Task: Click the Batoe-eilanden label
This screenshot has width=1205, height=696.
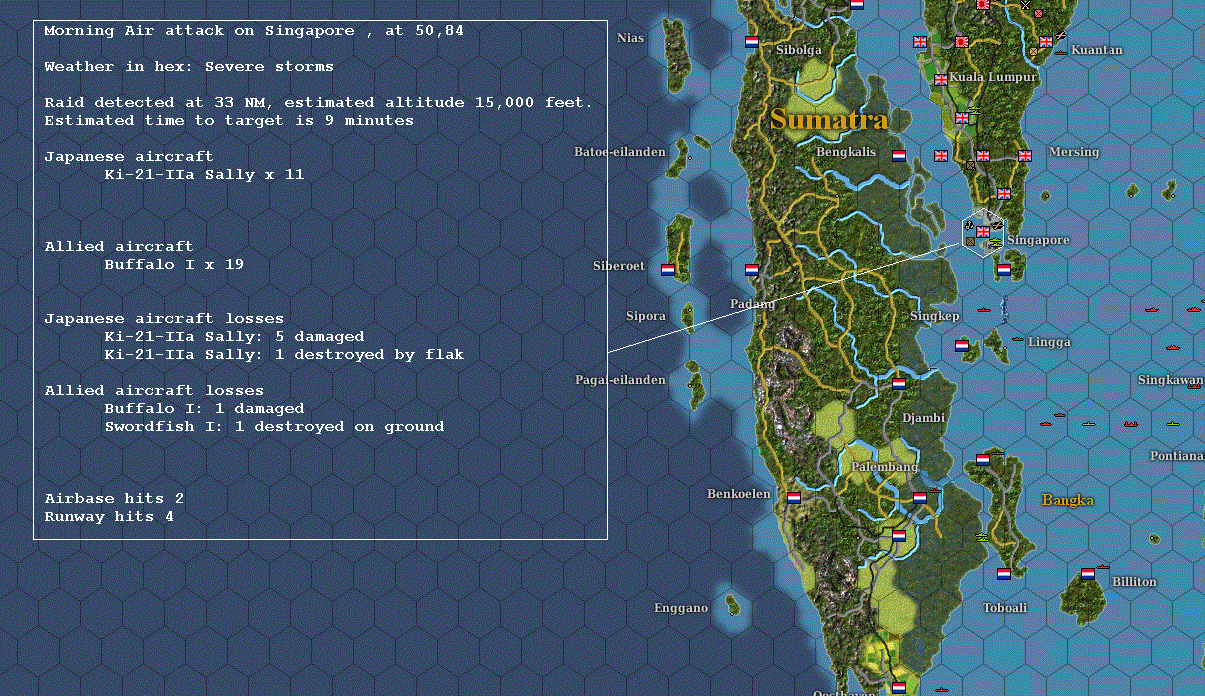Action: point(620,152)
